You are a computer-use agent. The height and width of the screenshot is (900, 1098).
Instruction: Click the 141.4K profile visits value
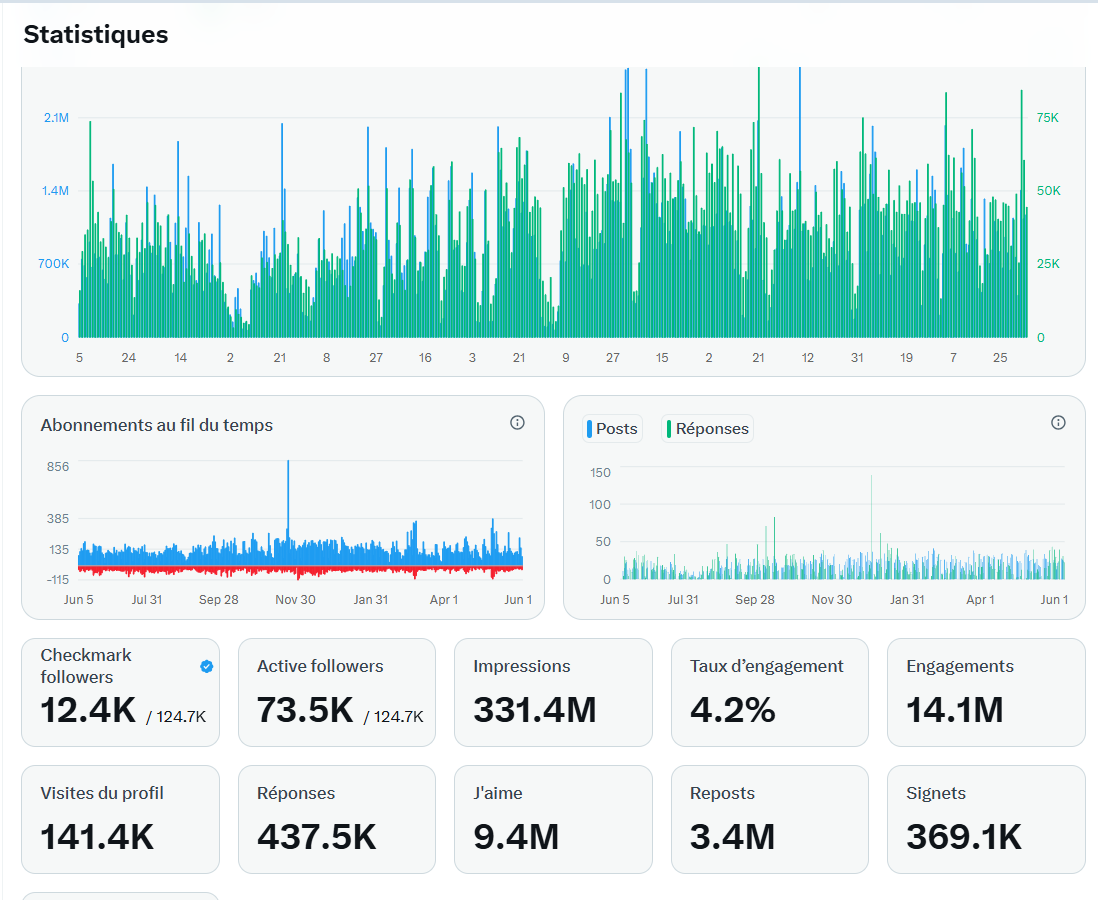point(97,837)
